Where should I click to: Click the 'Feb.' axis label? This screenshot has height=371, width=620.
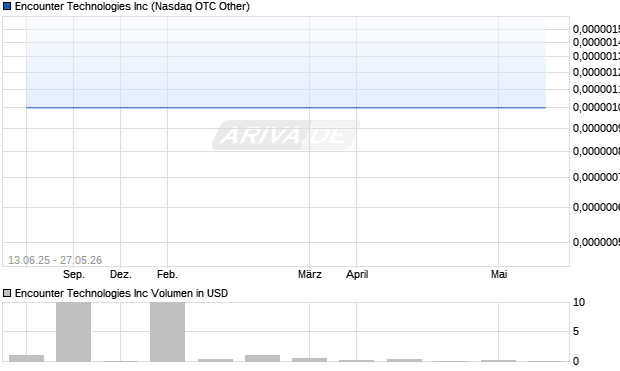[167, 274]
